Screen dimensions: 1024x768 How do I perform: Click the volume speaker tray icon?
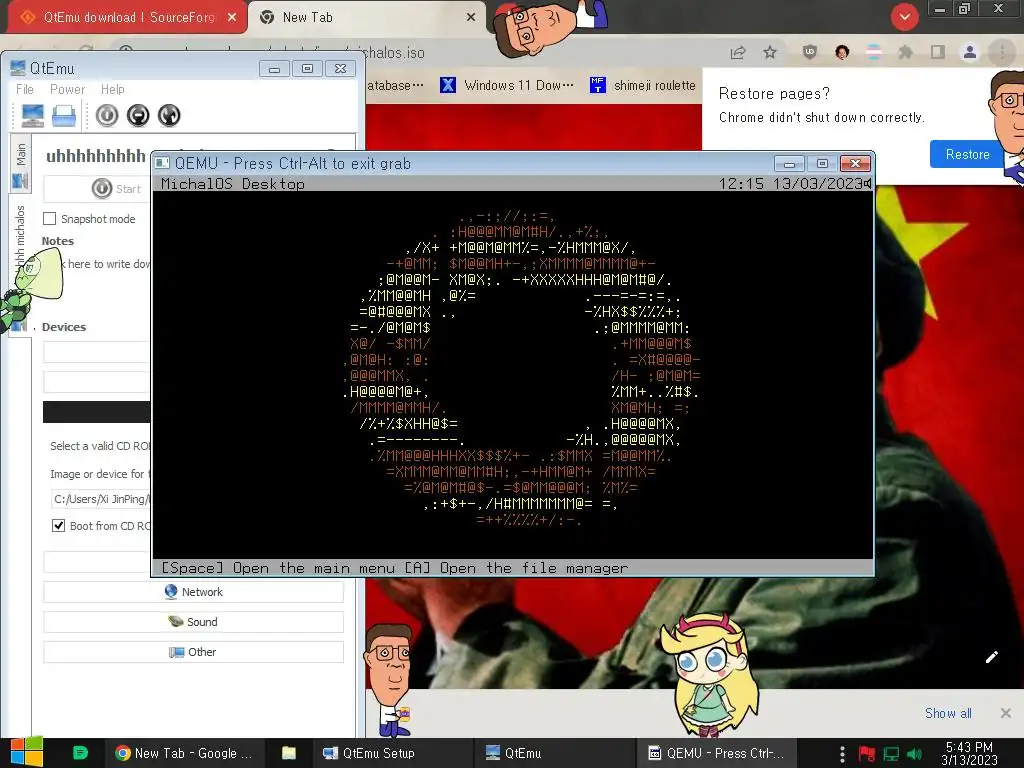tap(915, 754)
